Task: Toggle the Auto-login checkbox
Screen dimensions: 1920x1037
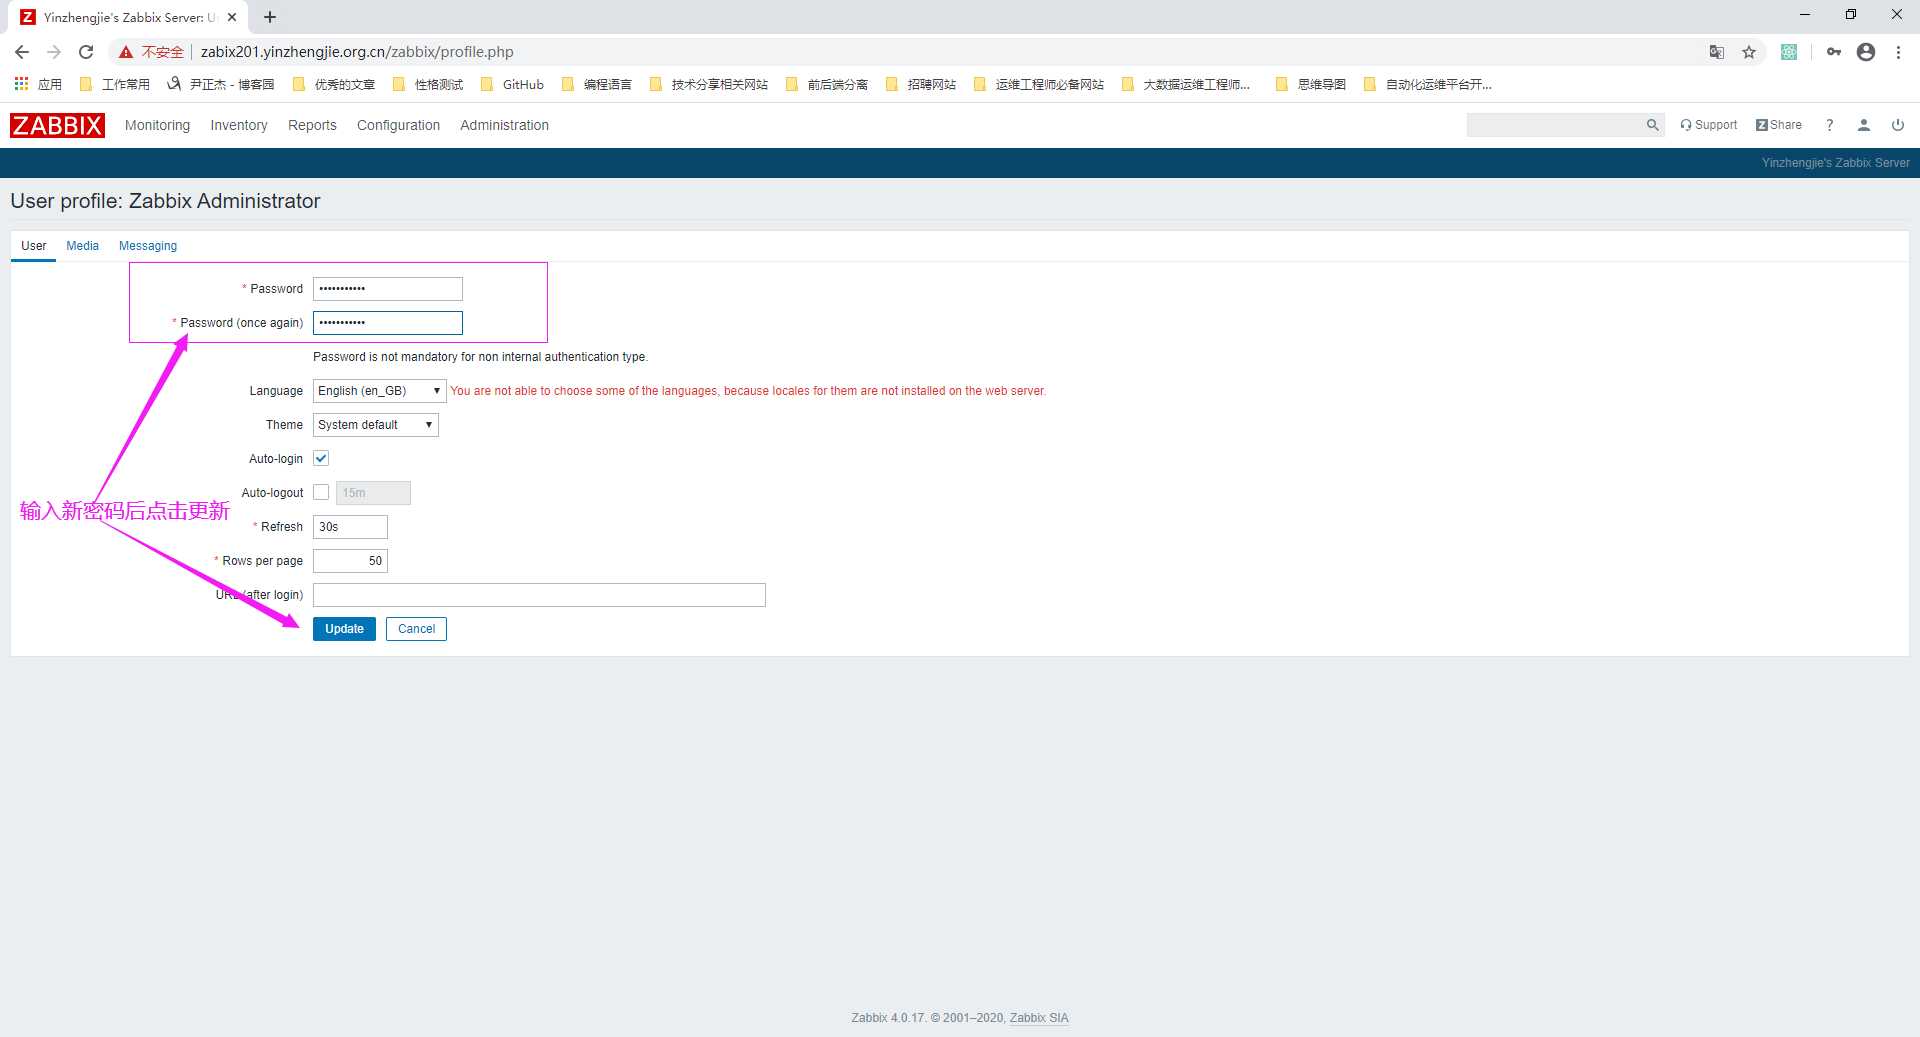Action: pyautogui.click(x=321, y=459)
